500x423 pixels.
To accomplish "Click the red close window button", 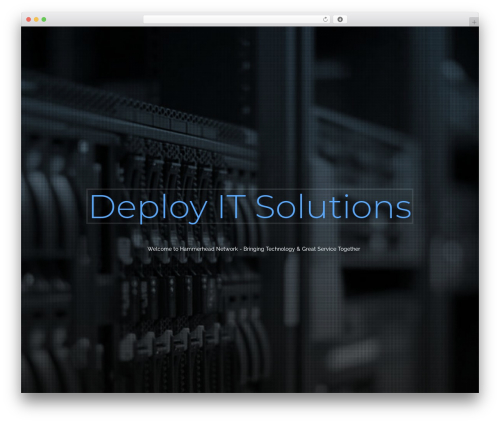I will point(29,20).
